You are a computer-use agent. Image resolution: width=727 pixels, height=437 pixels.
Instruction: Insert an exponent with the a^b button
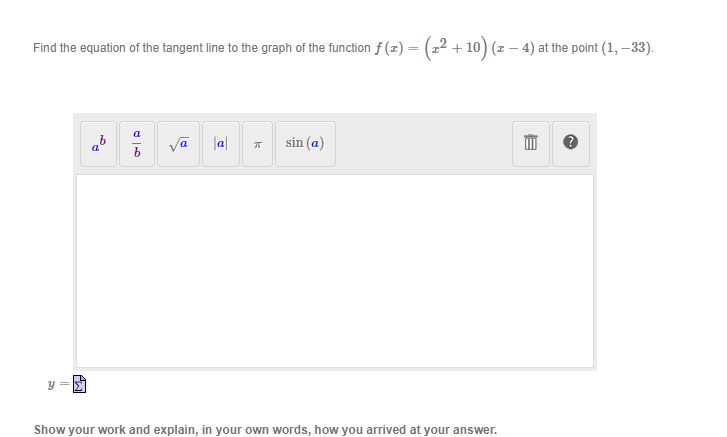coord(98,144)
